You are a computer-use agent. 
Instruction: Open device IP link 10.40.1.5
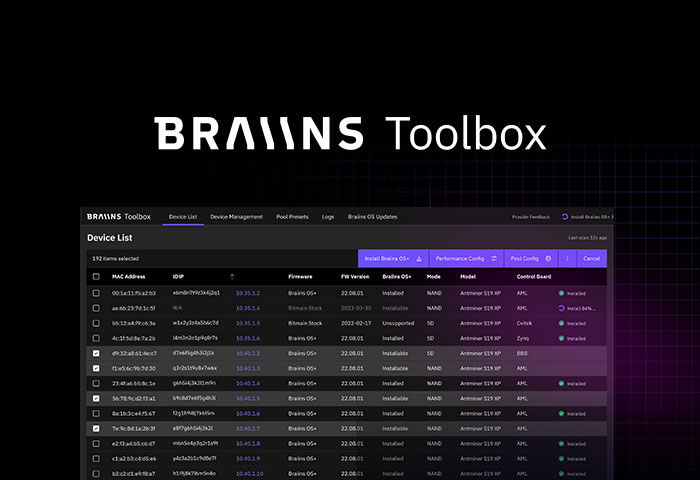click(x=248, y=398)
